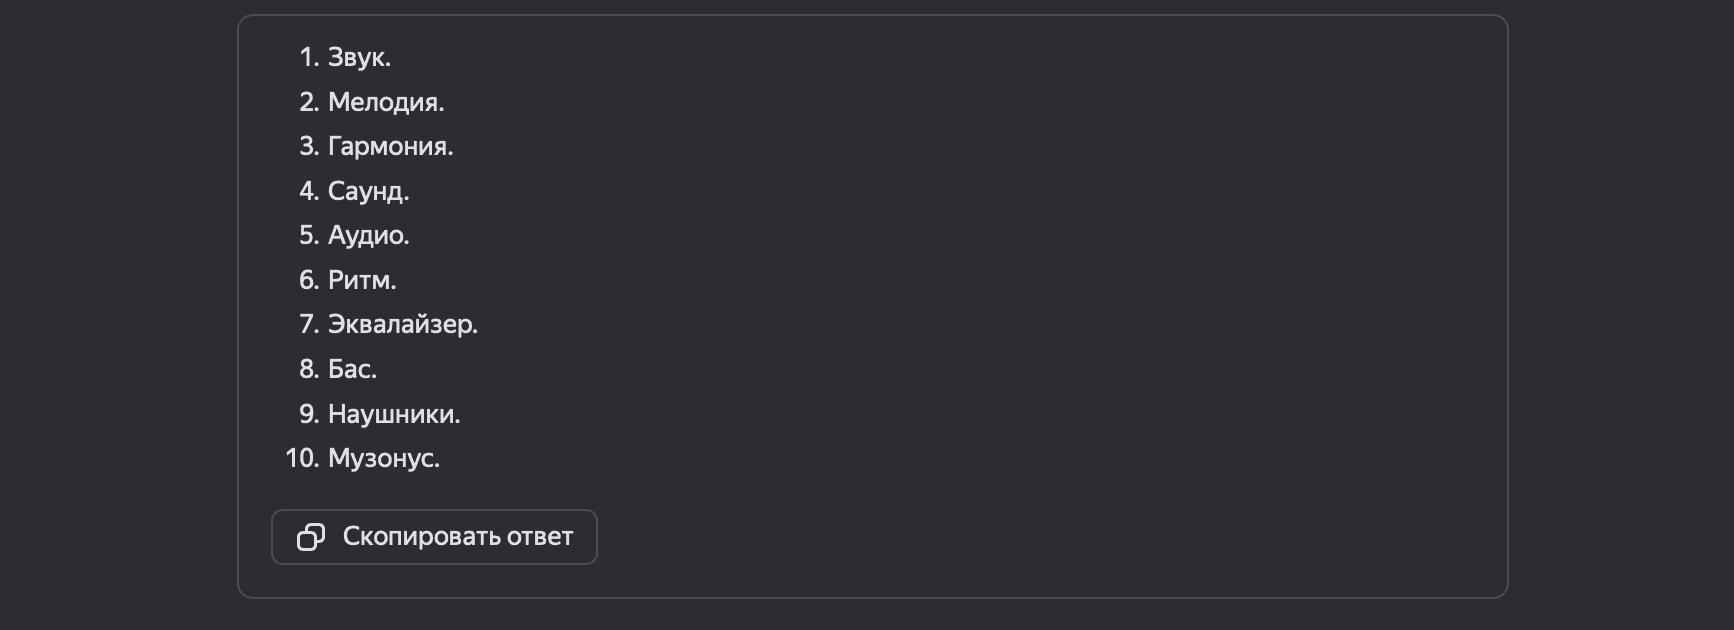Image resolution: width=1734 pixels, height=630 pixels.
Task: Click the number '5' in the list
Action: click(306, 236)
